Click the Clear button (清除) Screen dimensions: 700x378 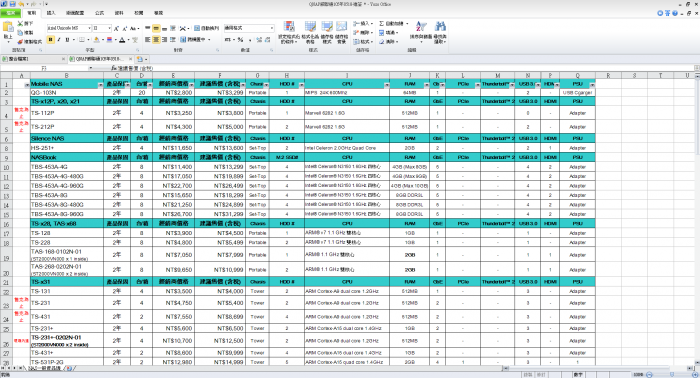click(388, 42)
